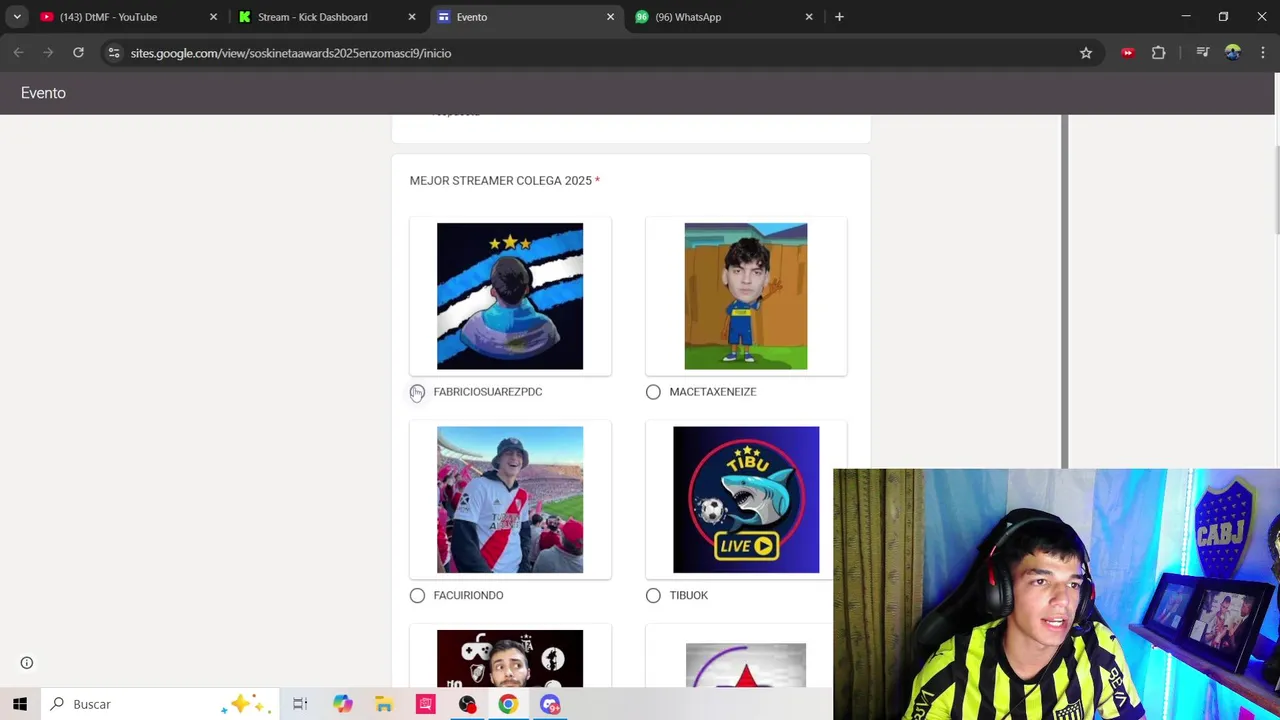Click FABRICIOSUAREZPDC flag avatar image

510,296
